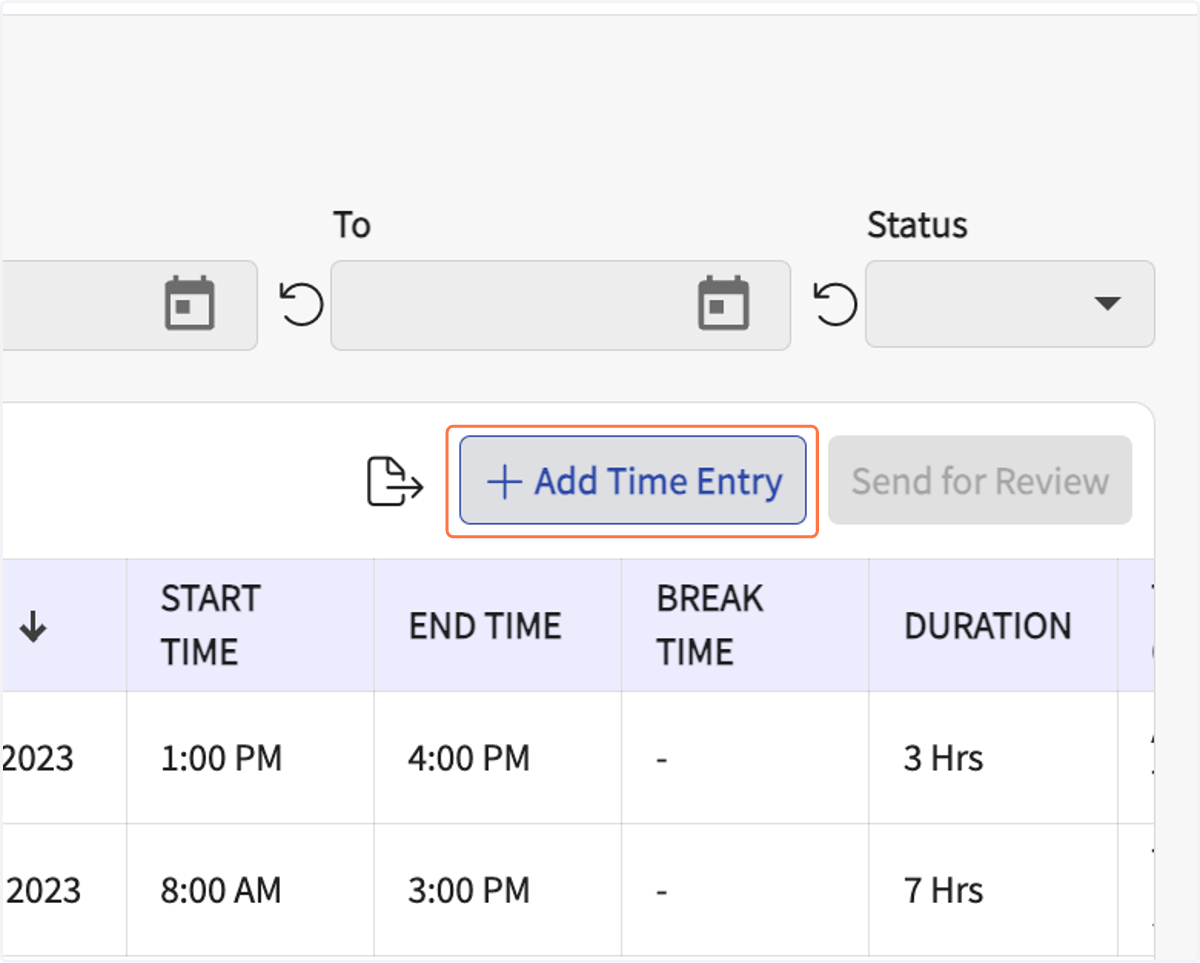Focus the To date input field
1200x963 pixels.
(560, 305)
